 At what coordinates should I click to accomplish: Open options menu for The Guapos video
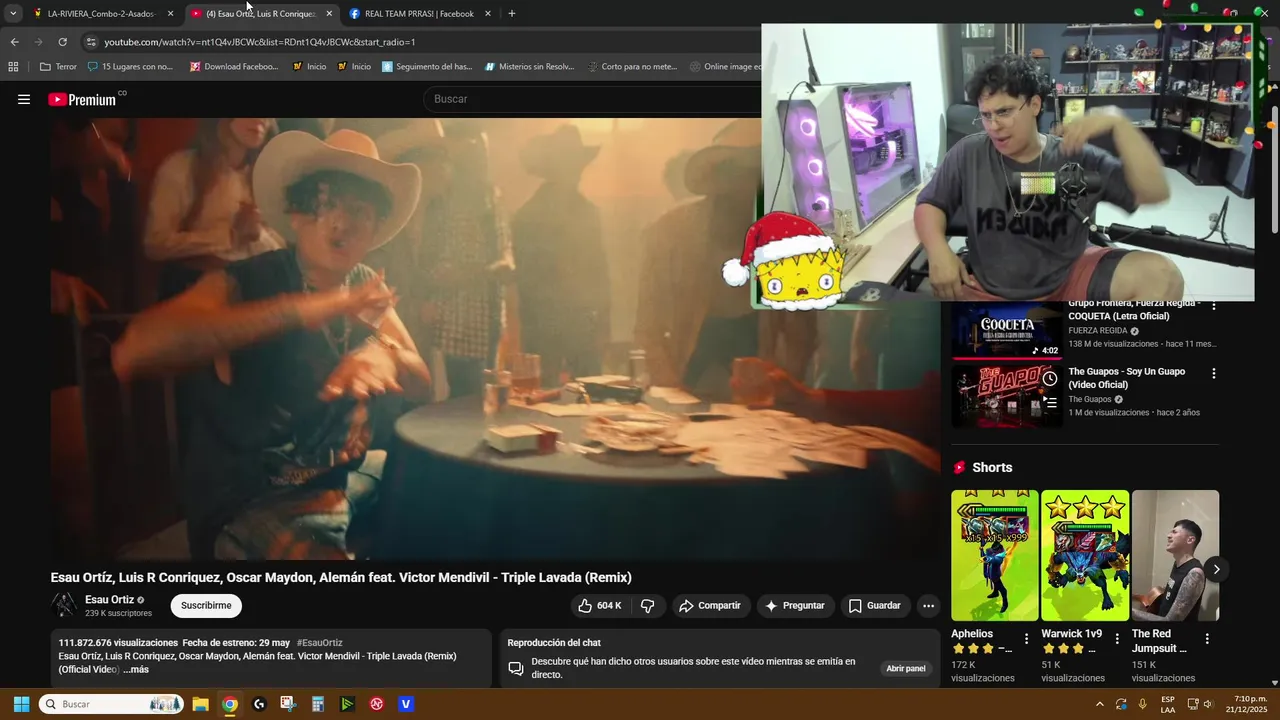point(1214,374)
